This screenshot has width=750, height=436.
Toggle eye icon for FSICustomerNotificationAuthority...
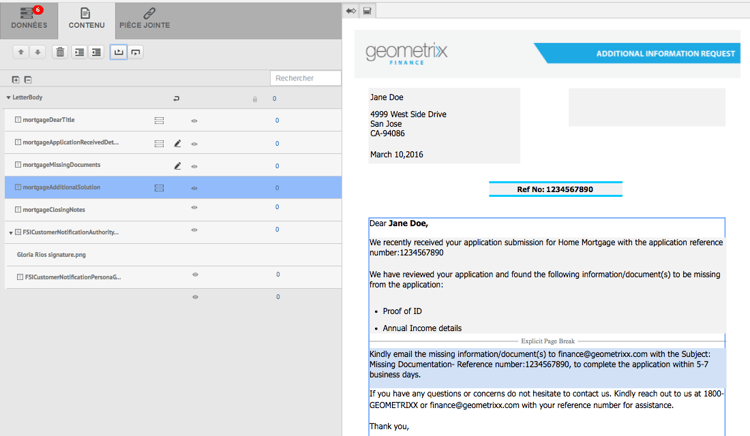click(194, 230)
